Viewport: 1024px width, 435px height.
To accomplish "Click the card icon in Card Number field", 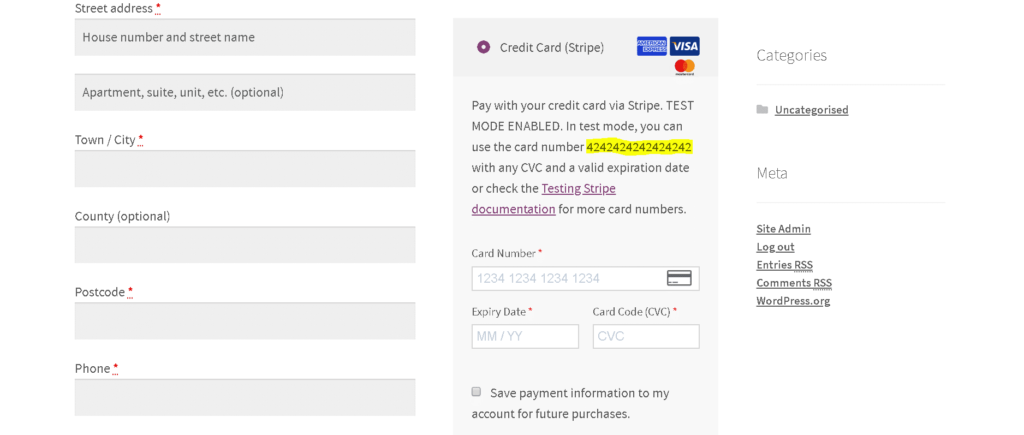I will tap(679, 278).
